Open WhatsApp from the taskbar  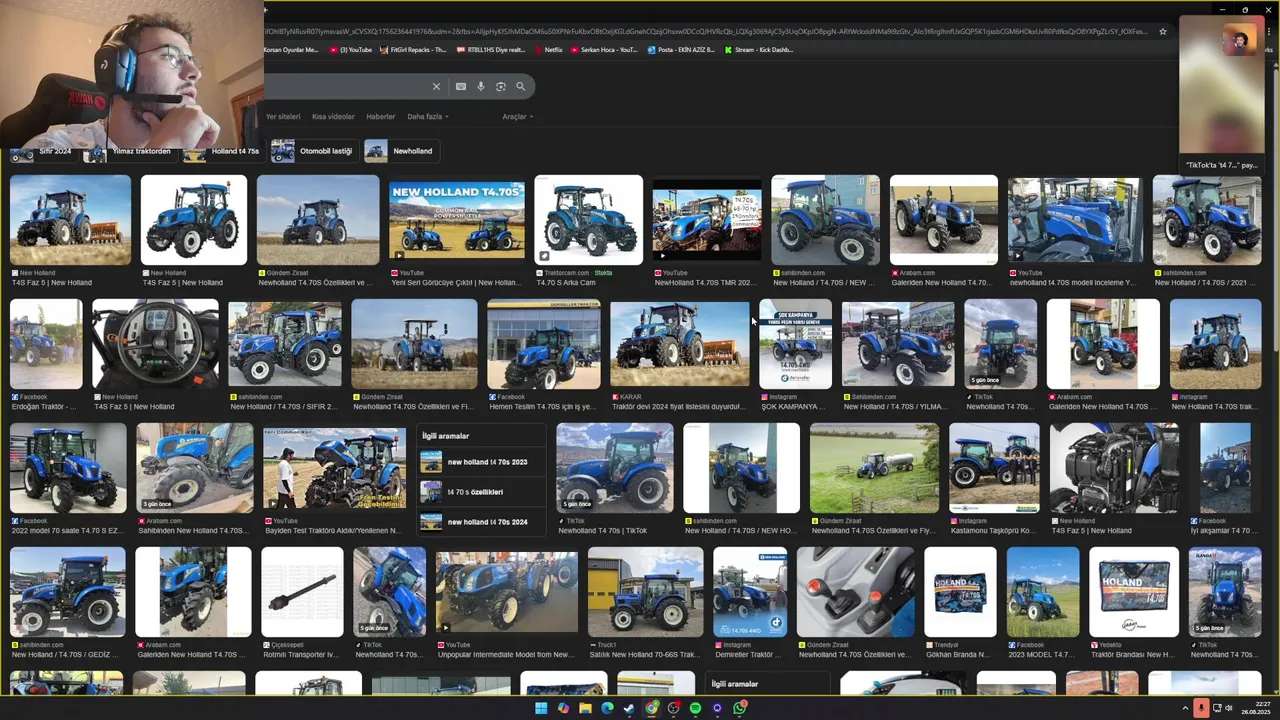coord(739,708)
